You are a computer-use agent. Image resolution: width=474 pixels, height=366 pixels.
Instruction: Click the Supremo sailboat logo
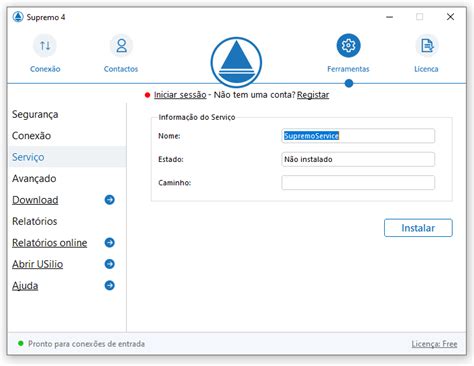(x=236, y=62)
